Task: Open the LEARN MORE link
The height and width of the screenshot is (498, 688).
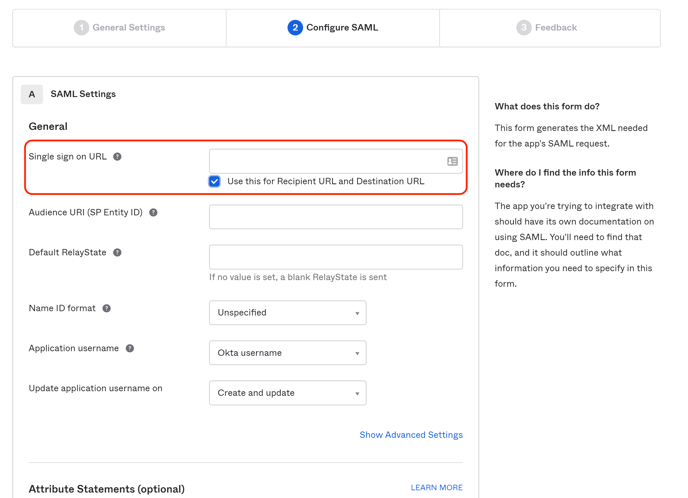Action: point(436,488)
